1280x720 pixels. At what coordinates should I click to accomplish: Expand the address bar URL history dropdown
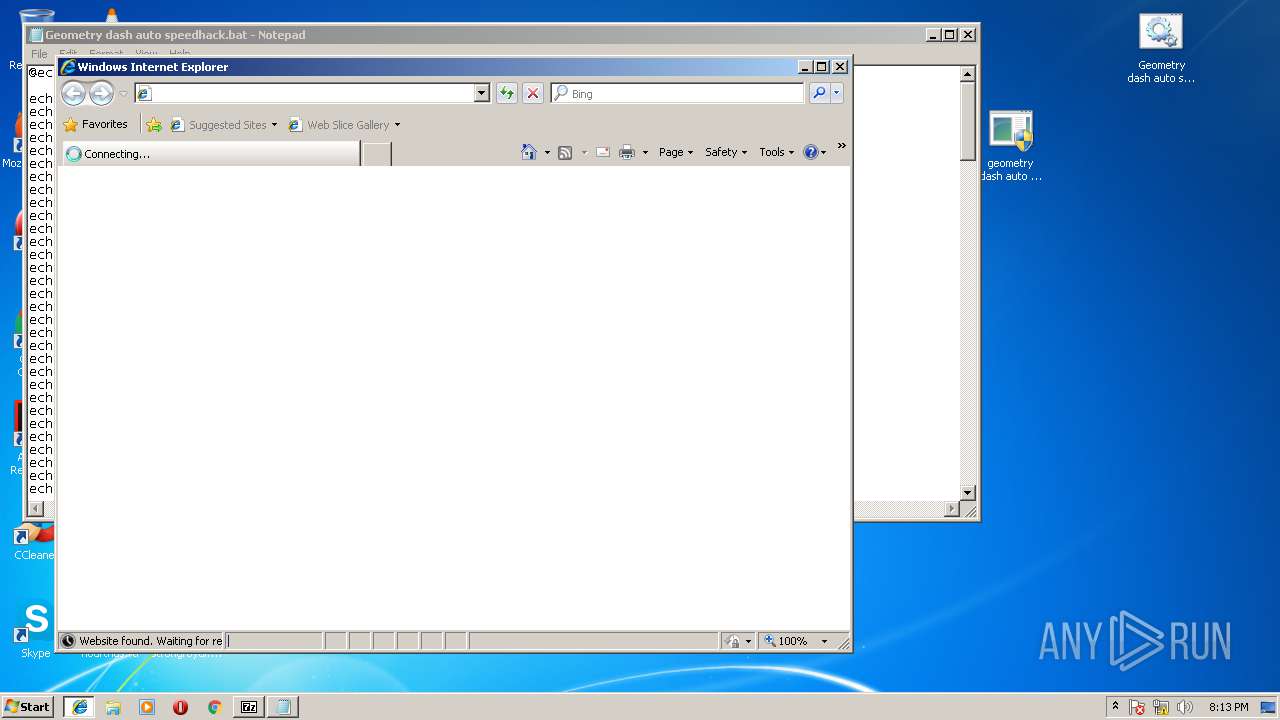pos(481,93)
